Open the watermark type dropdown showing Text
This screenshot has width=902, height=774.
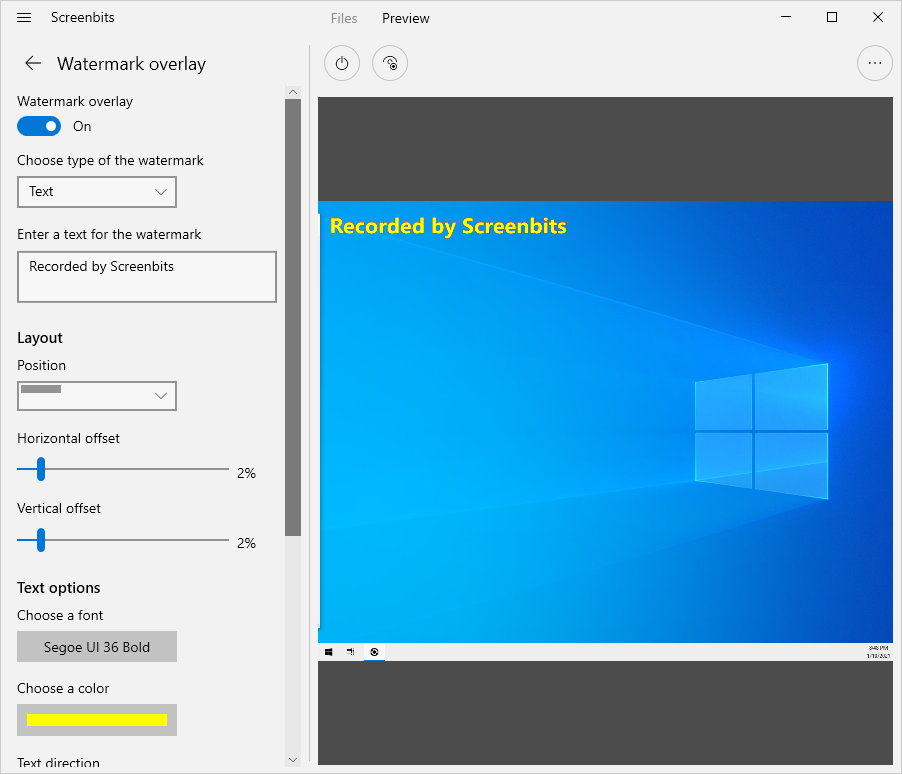tap(97, 192)
